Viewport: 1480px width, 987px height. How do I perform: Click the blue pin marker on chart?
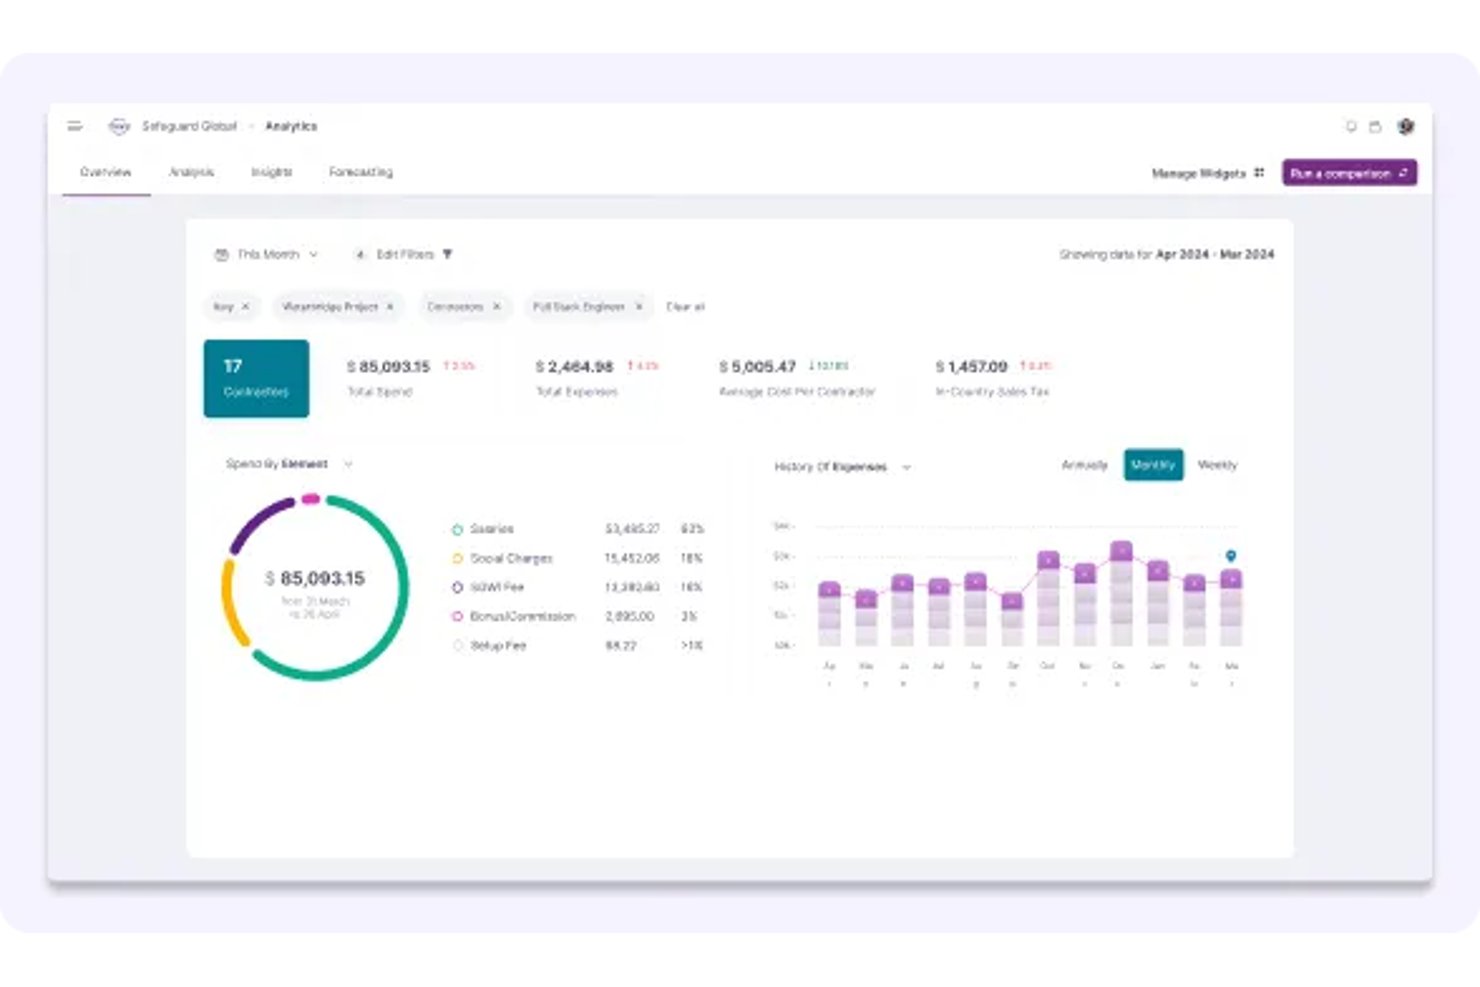1231,556
